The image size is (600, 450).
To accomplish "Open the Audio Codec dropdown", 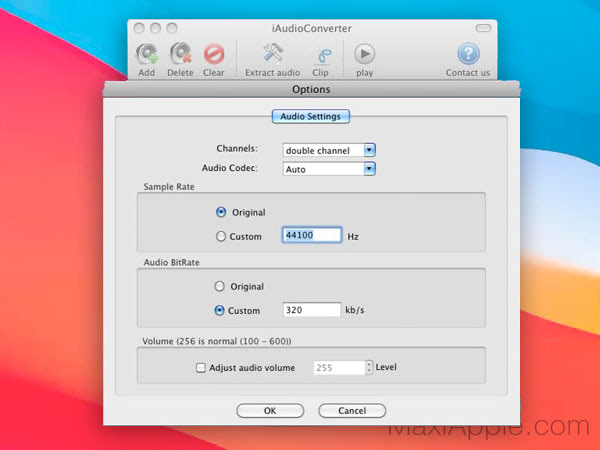I will point(329,169).
